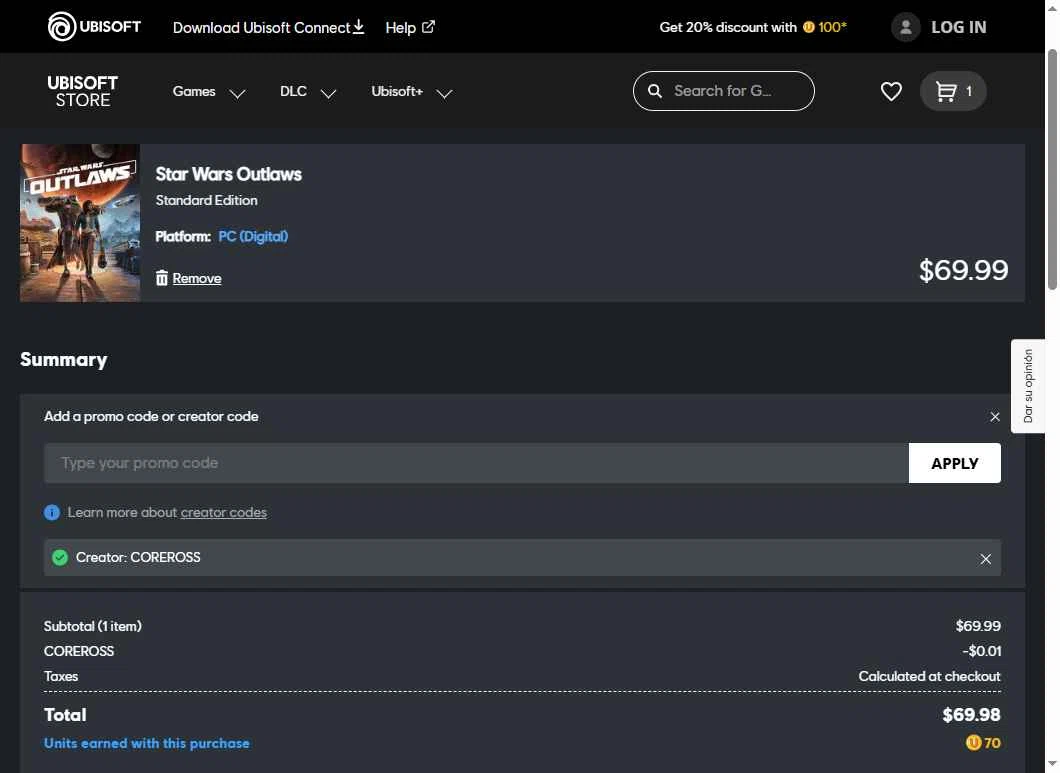Open Units earned with this purchase
This screenshot has height=773, width=1060.
(x=147, y=743)
